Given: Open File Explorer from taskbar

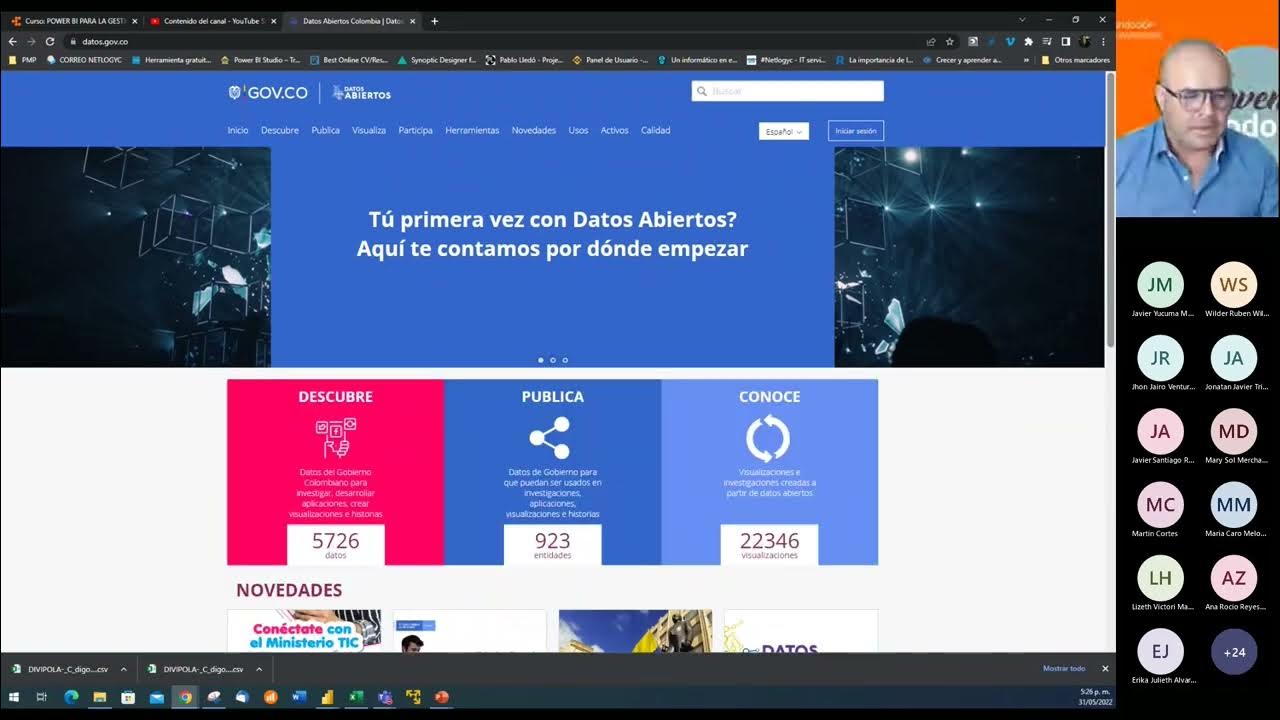Looking at the screenshot, I should click(99, 697).
